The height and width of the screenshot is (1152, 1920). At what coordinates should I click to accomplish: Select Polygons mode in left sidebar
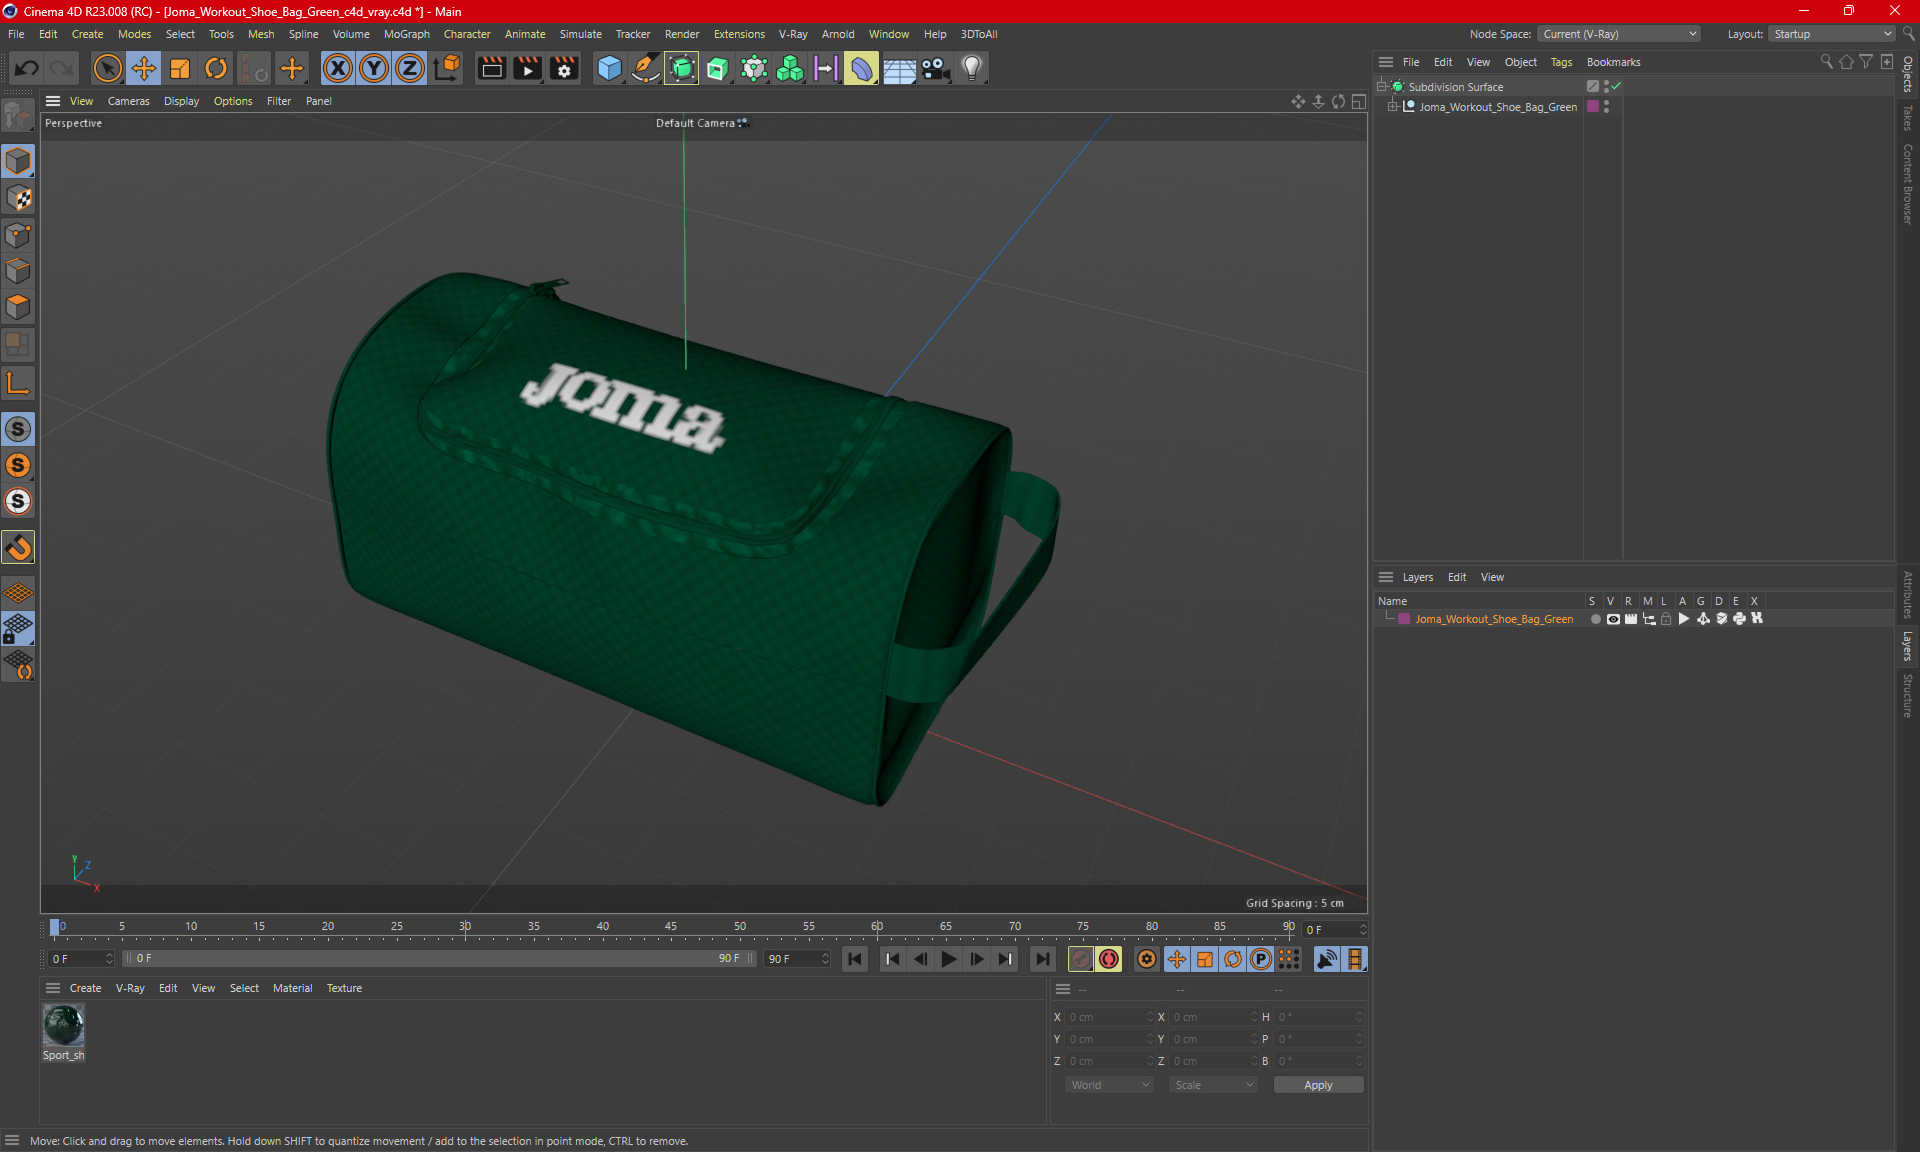click(19, 307)
